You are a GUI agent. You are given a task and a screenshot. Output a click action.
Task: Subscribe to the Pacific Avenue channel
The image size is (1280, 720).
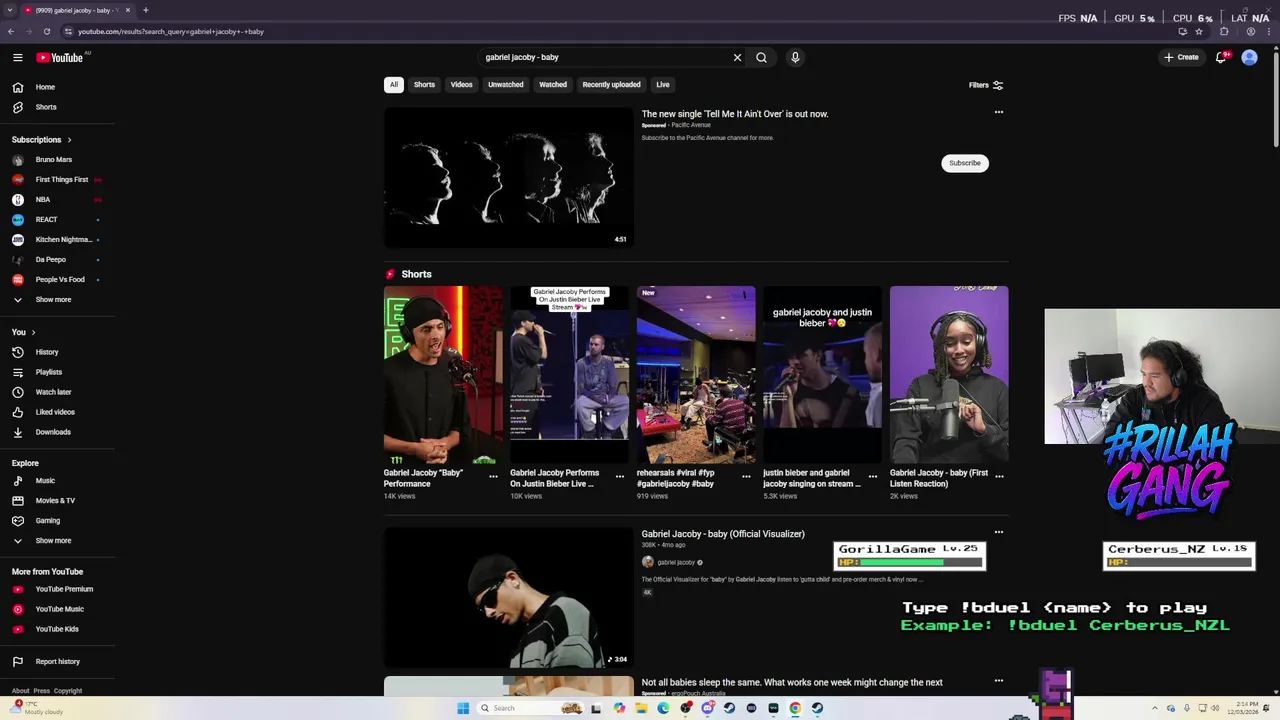click(x=965, y=163)
